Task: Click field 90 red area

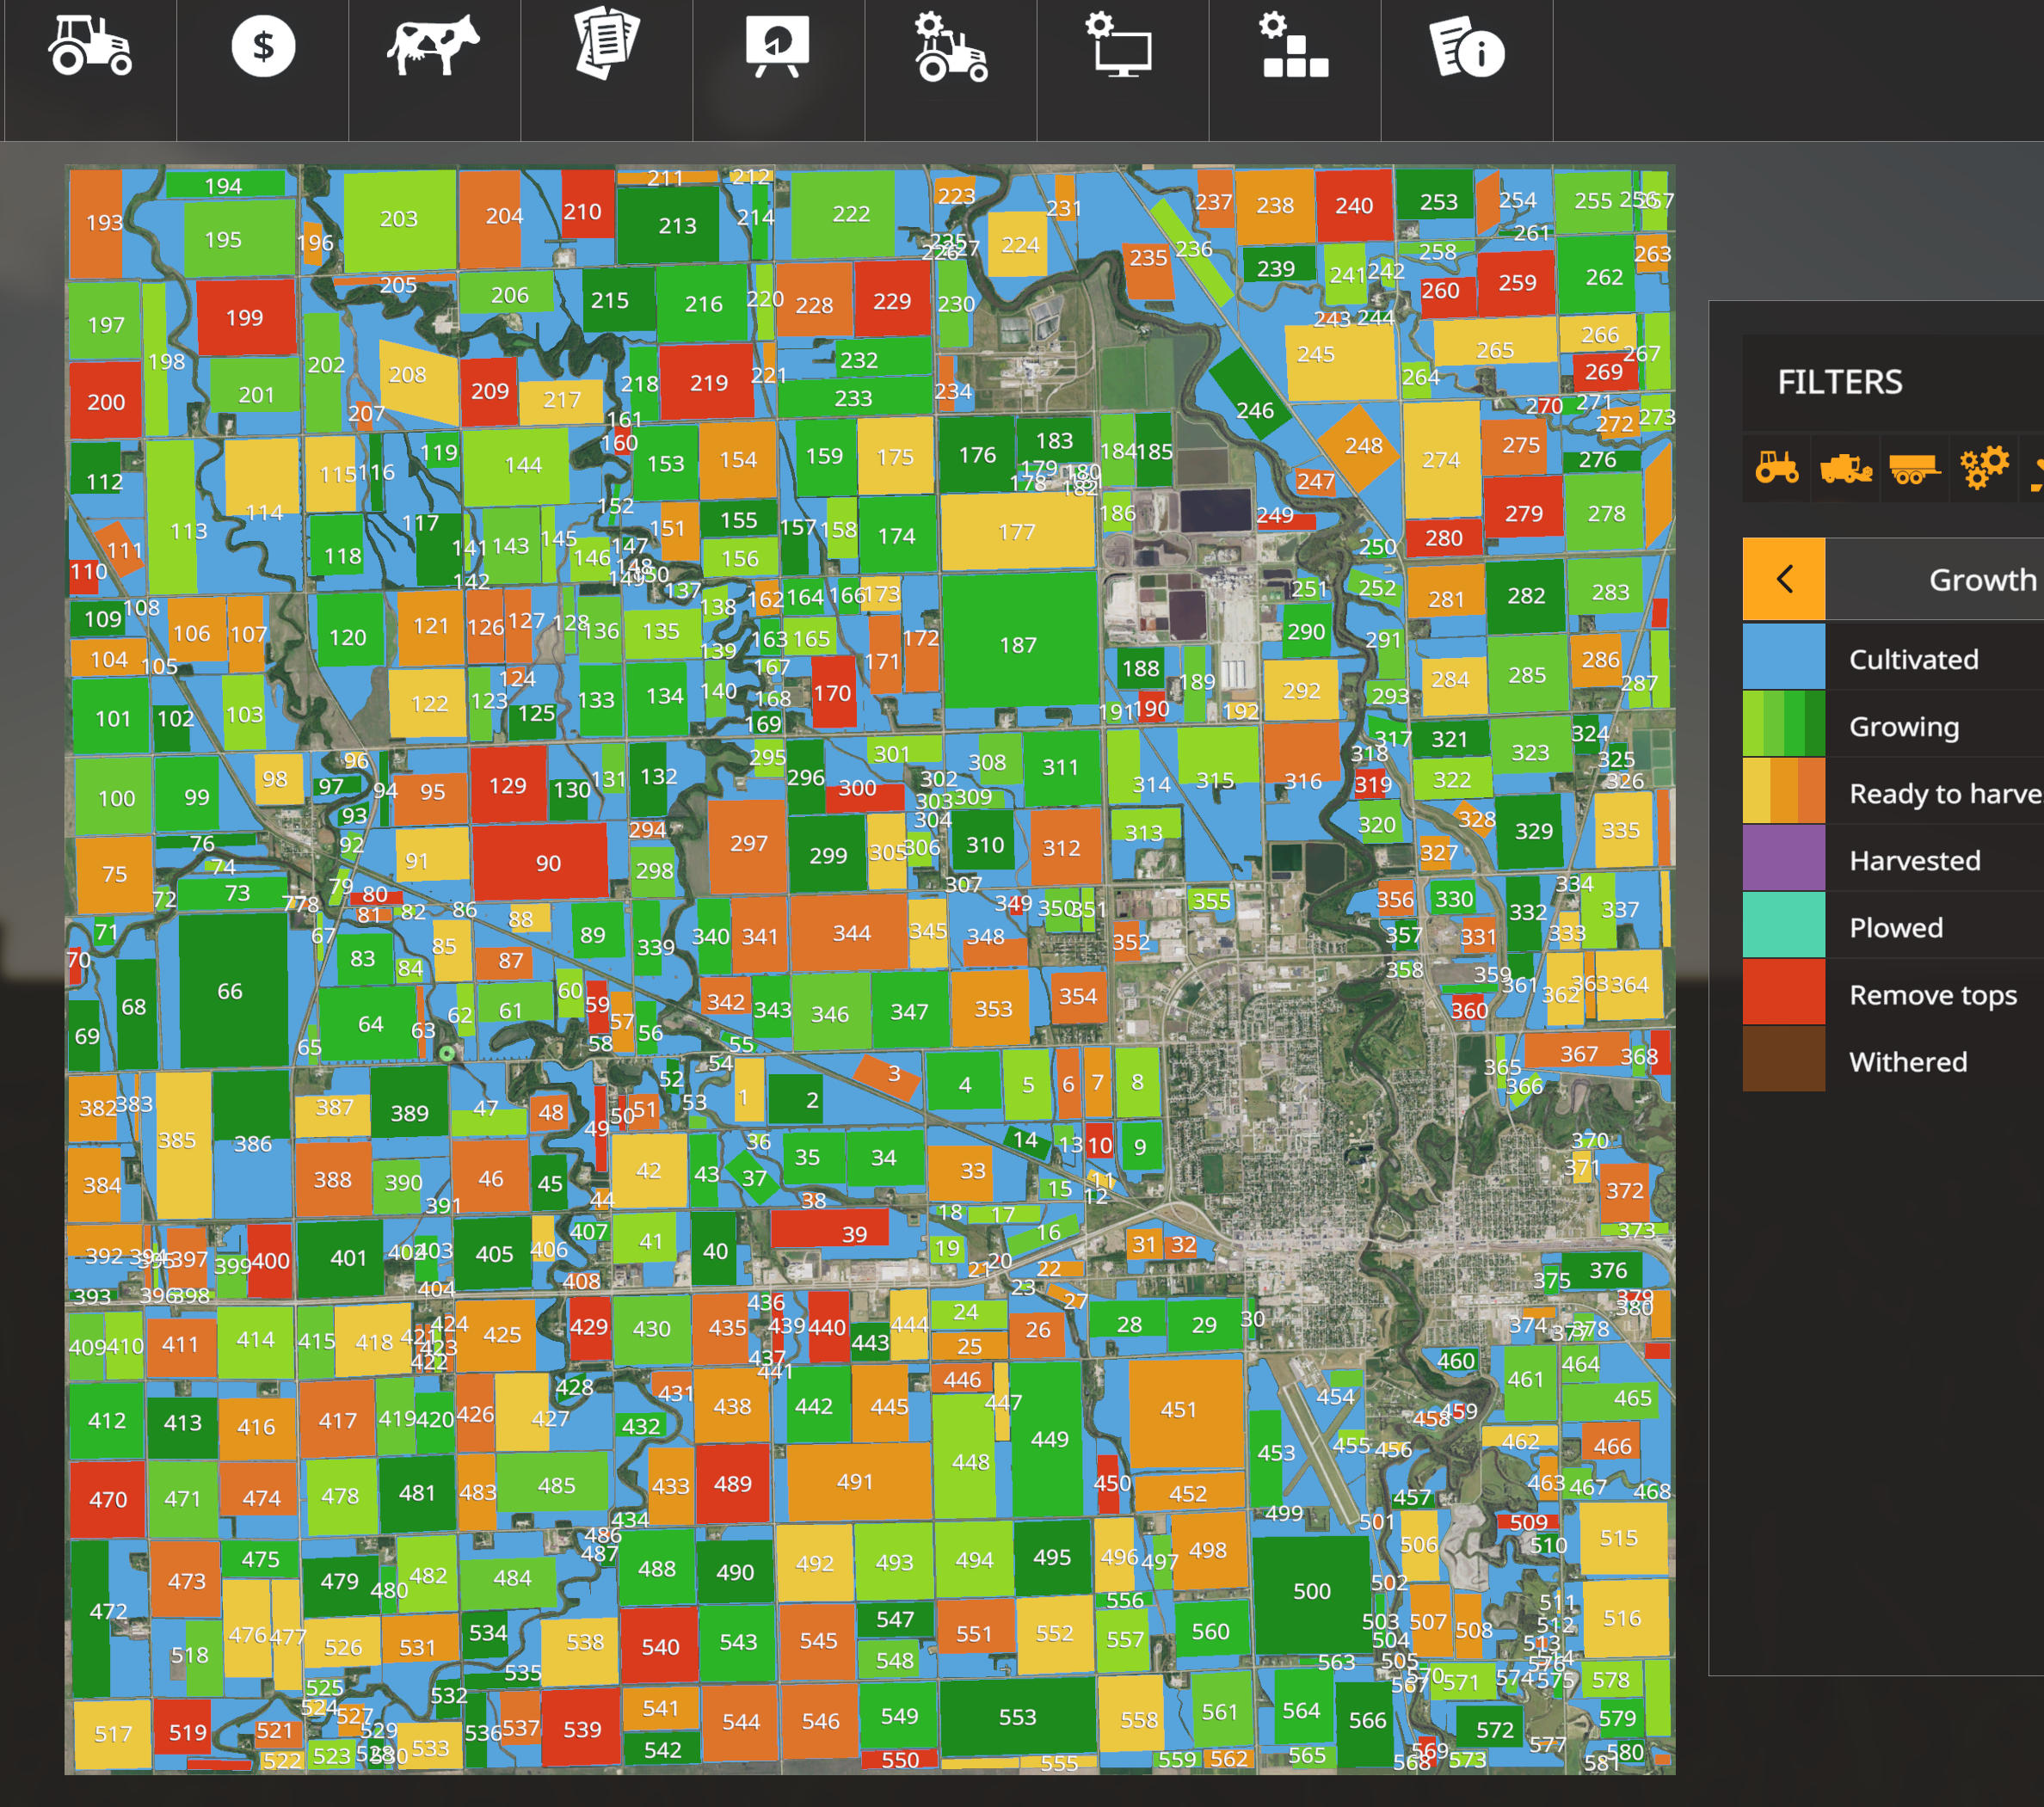Action: (x=541, y=862)
